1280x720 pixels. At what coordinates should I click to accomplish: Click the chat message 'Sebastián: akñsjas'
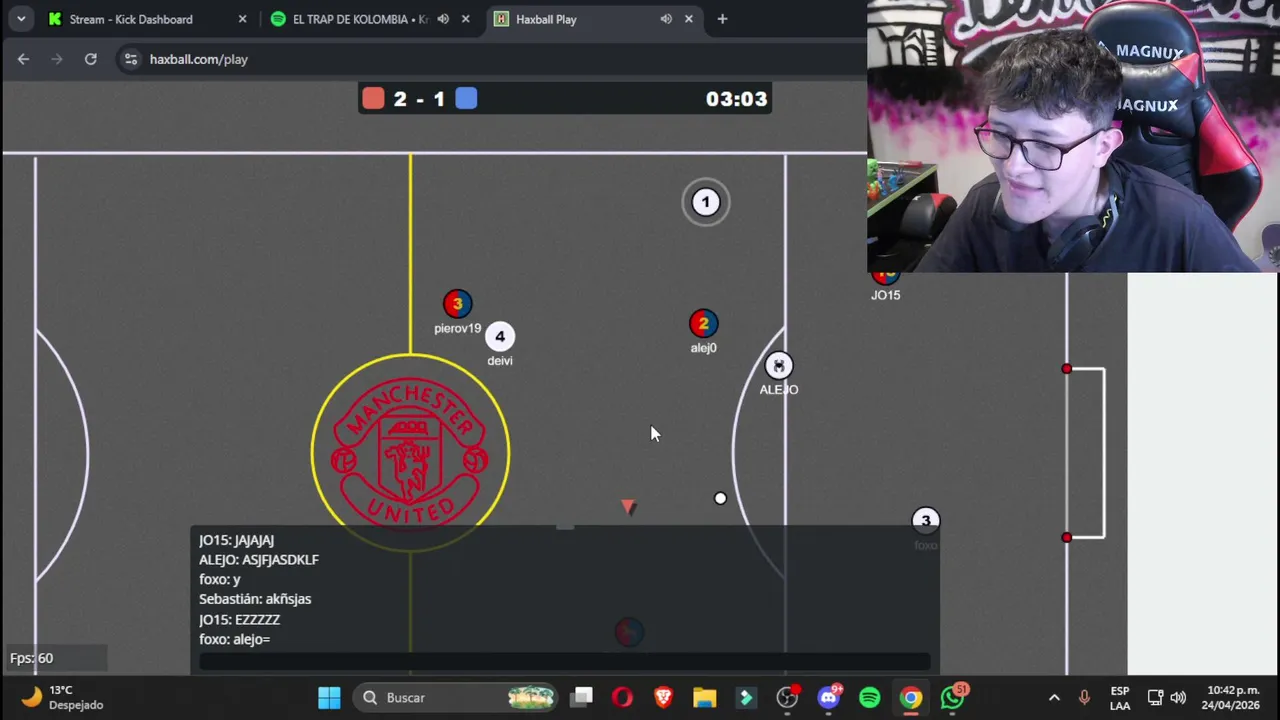[255, 599]
